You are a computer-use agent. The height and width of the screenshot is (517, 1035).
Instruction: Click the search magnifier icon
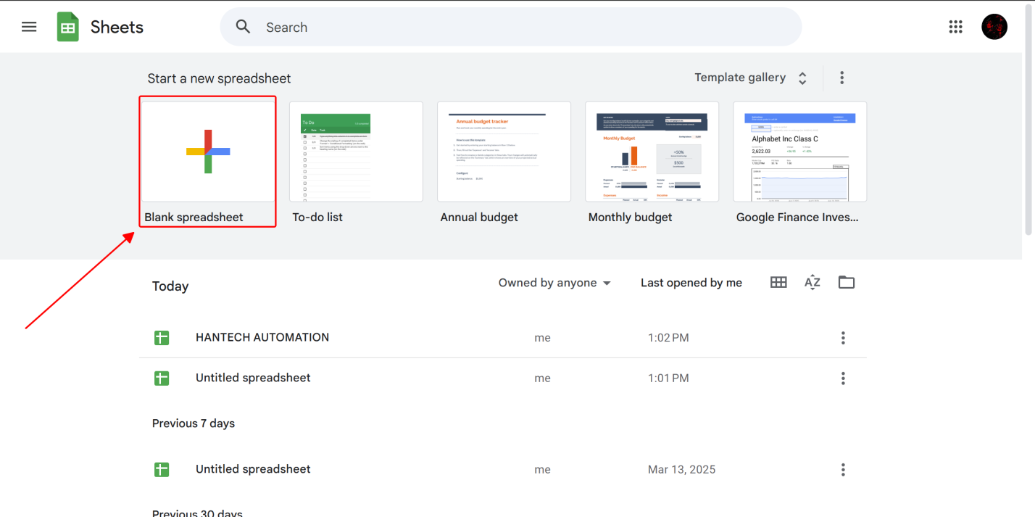243,27
